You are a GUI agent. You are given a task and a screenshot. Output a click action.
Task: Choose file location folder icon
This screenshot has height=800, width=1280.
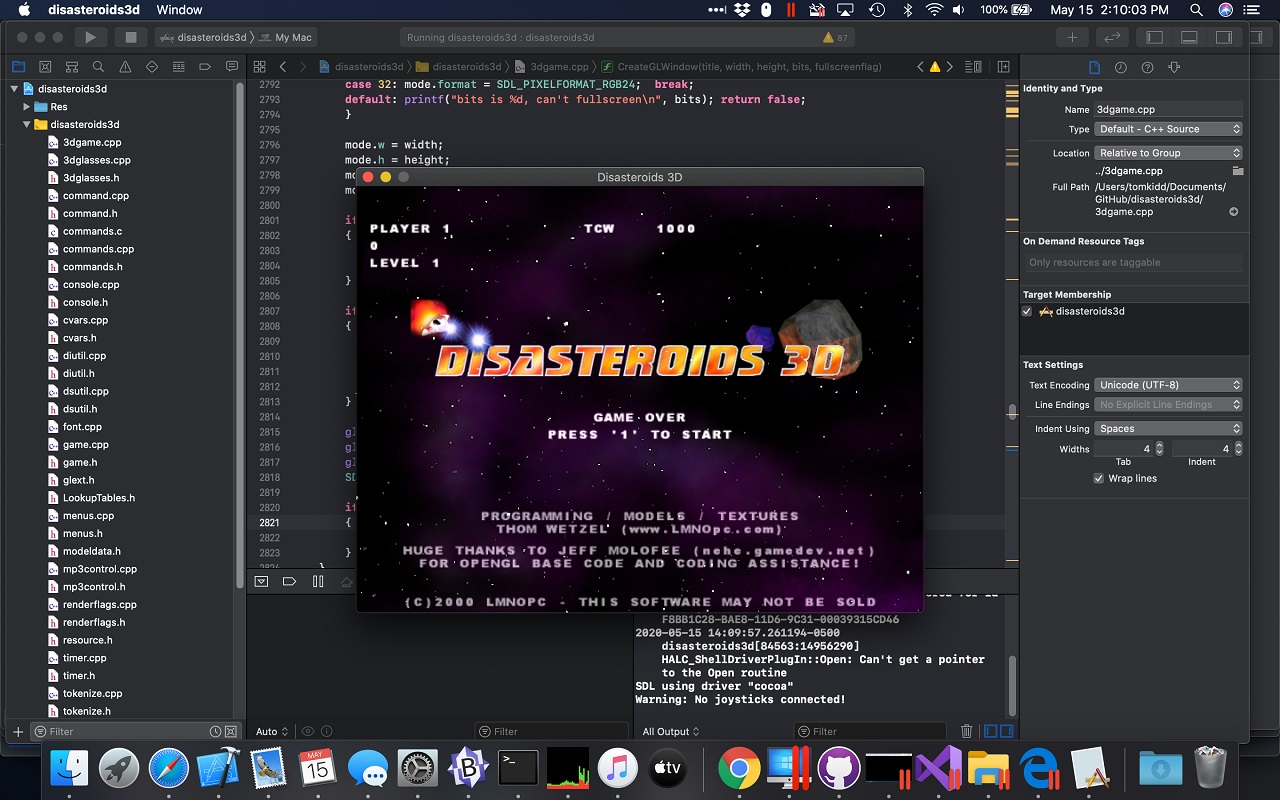coord(1237,171)
